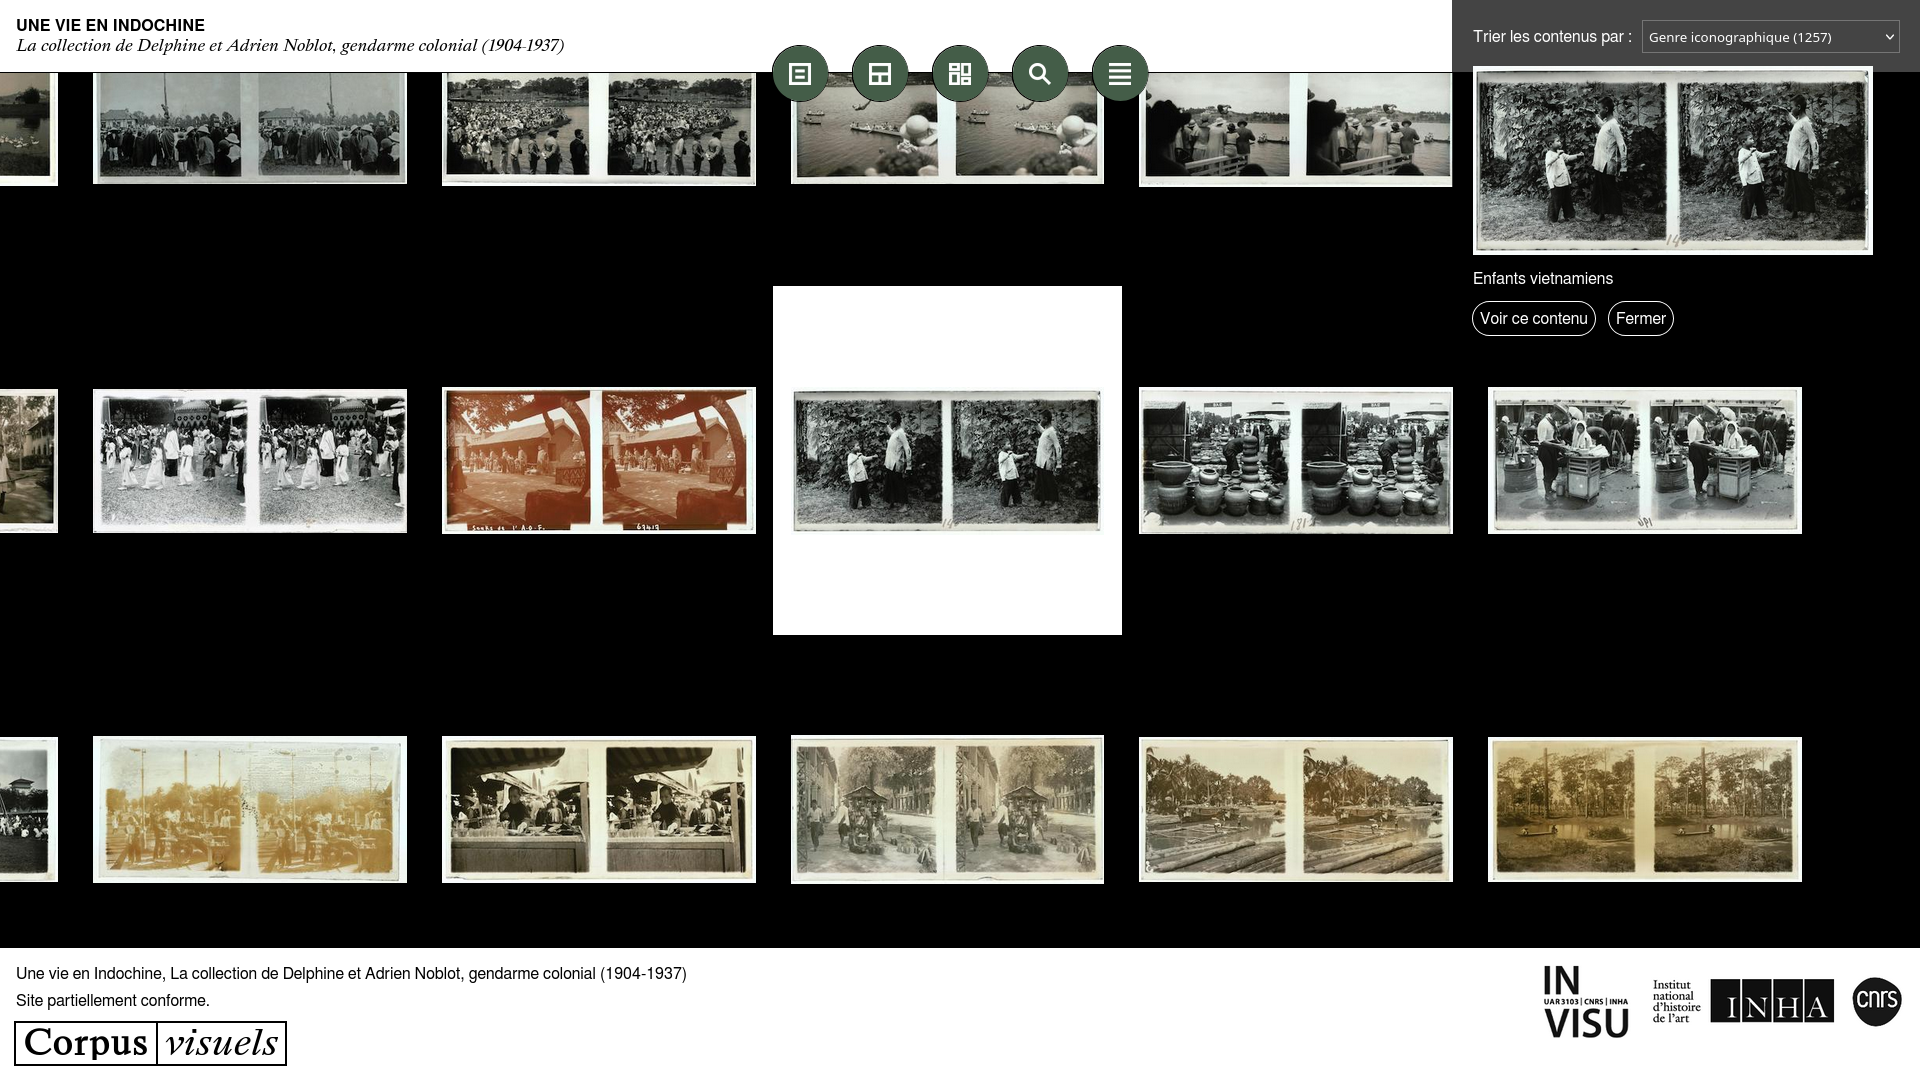The image size is (1920, 1080).
Task: Open the hamburger menu icon
Action: (1120, 73)
